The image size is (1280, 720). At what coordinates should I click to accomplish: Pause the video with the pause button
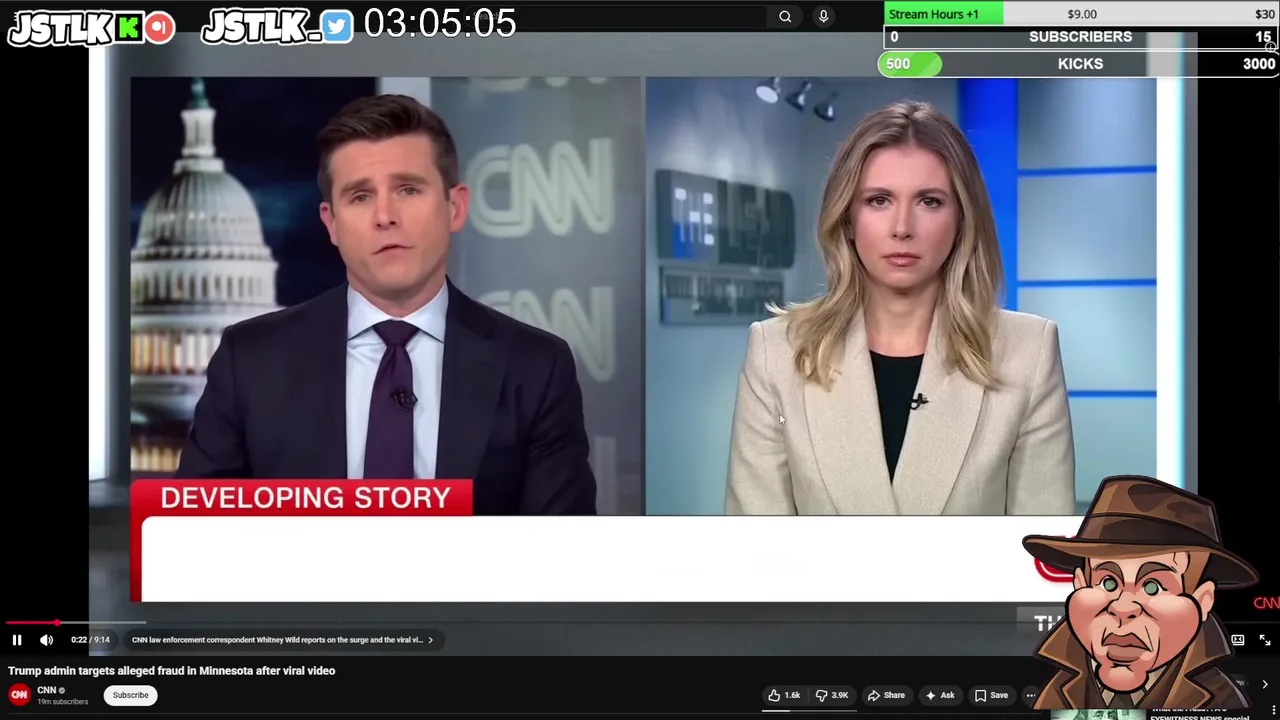tap(17, 640)
